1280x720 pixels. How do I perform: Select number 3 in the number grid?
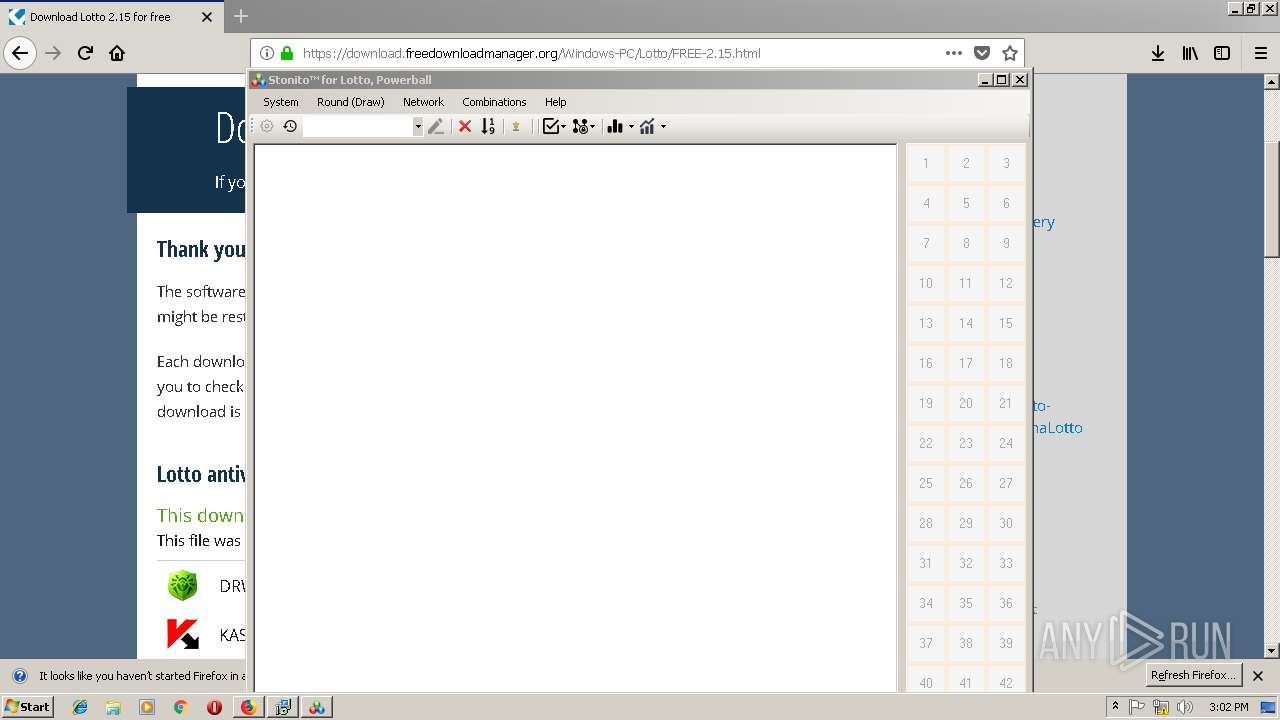(1006, 163)
